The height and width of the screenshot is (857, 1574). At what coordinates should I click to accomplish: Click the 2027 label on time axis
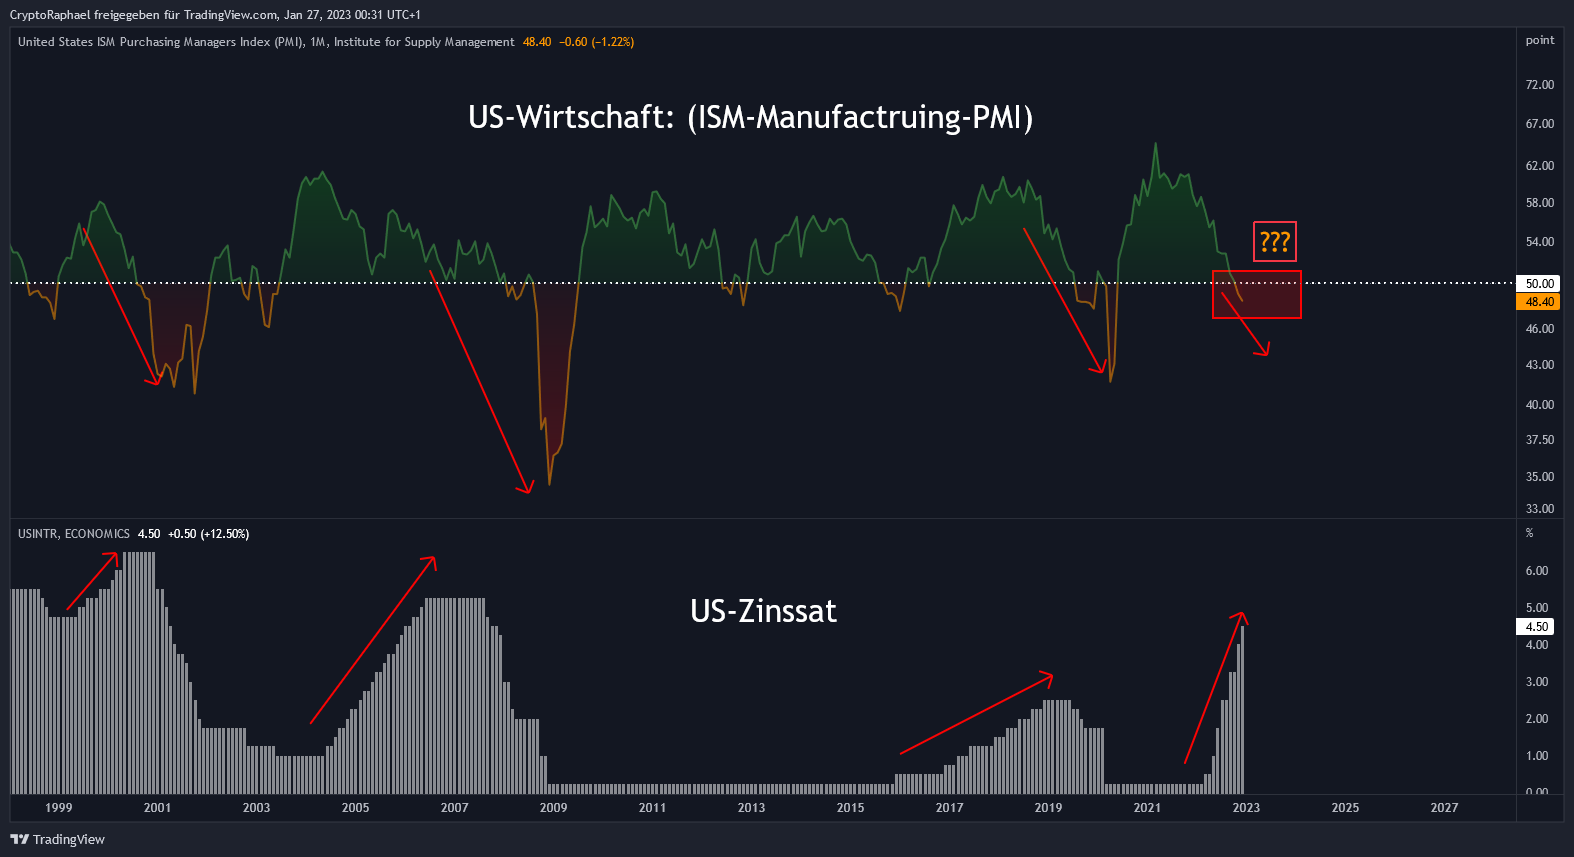click(1445, 808)
